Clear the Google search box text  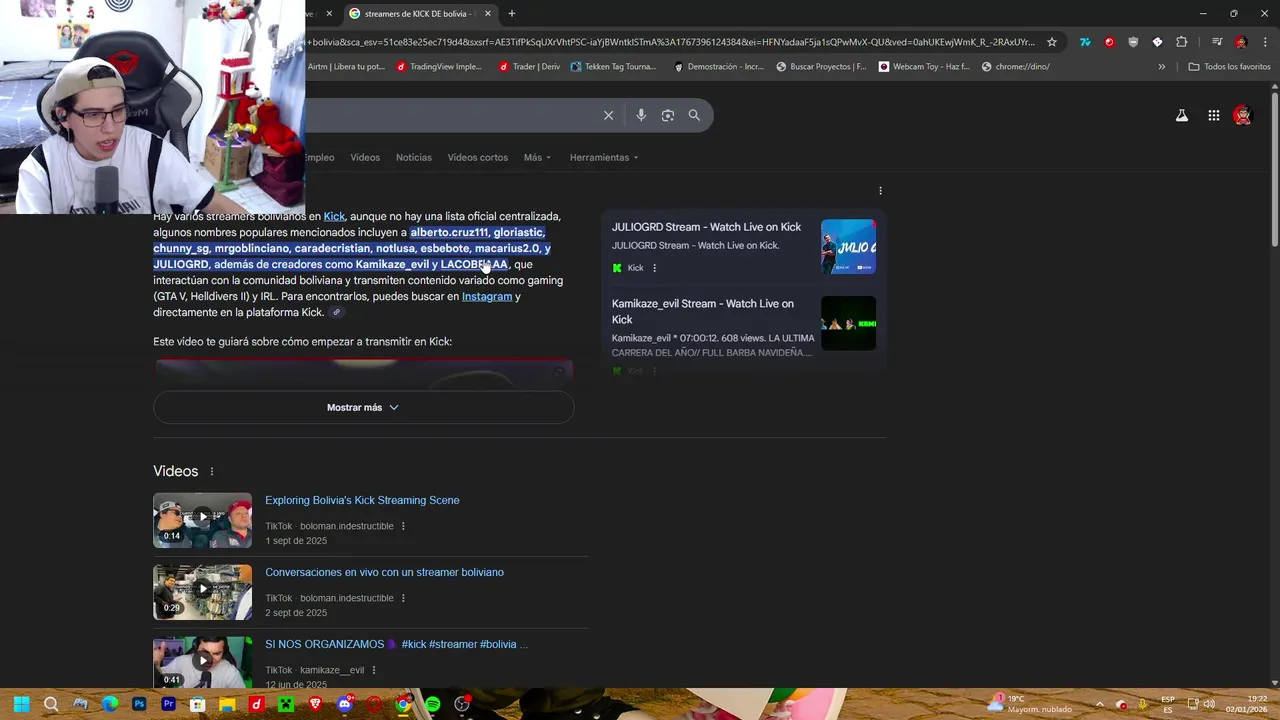(608, 115)
